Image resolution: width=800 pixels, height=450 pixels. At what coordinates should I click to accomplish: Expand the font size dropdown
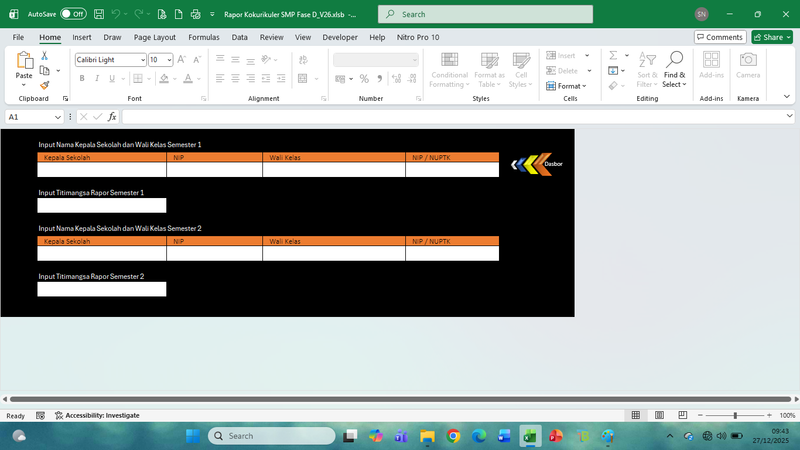pos(169,60)
